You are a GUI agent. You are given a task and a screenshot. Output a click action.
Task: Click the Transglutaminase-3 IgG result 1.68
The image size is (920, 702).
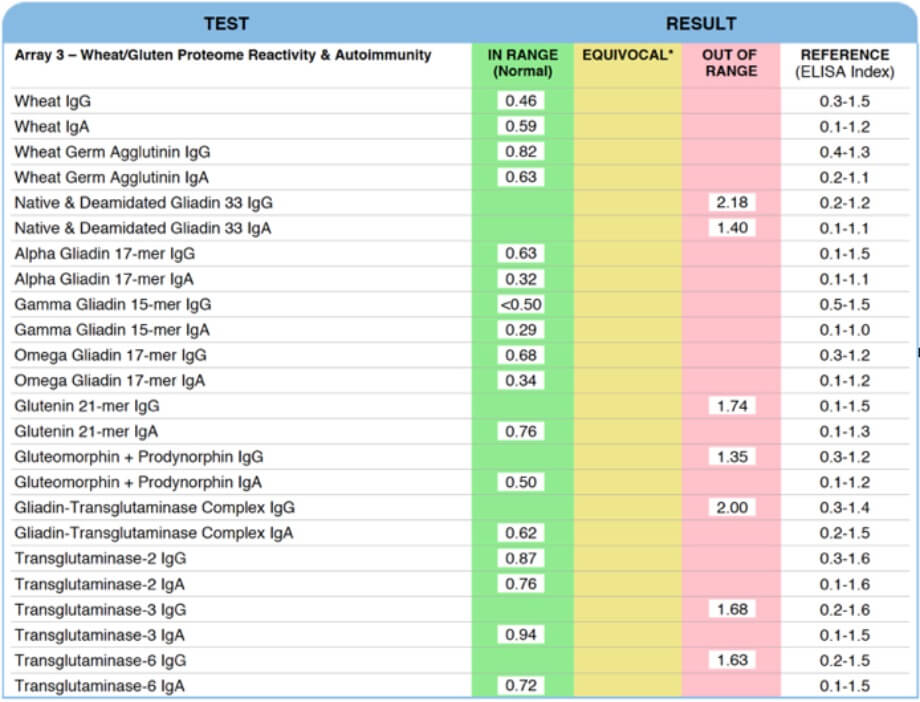pos(732,609)
